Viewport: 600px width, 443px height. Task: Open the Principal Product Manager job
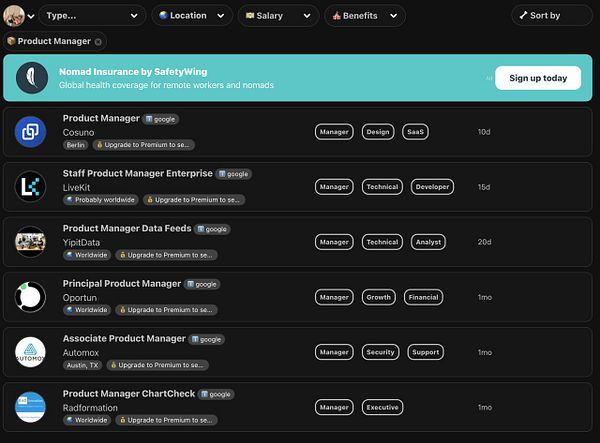122,283
